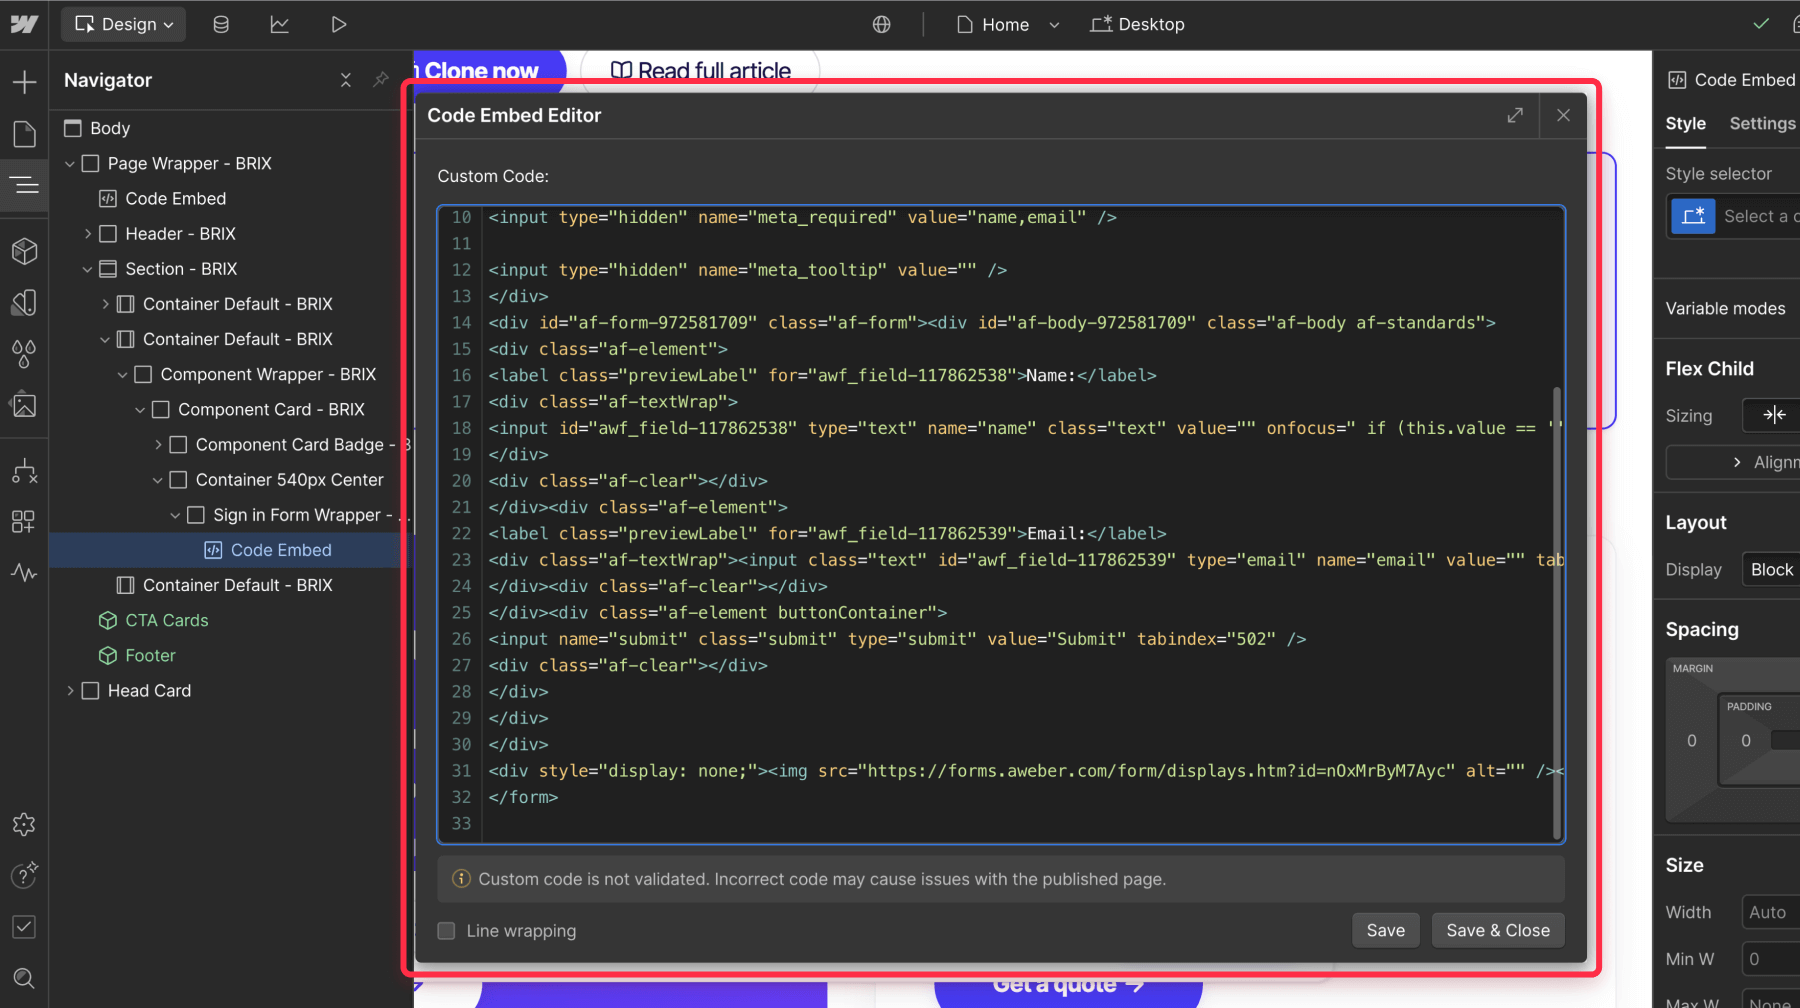Expand Header - BRIX in Navigator
The width and height of the screenshot is (1800, 1008).
click(x=88, y=233)
